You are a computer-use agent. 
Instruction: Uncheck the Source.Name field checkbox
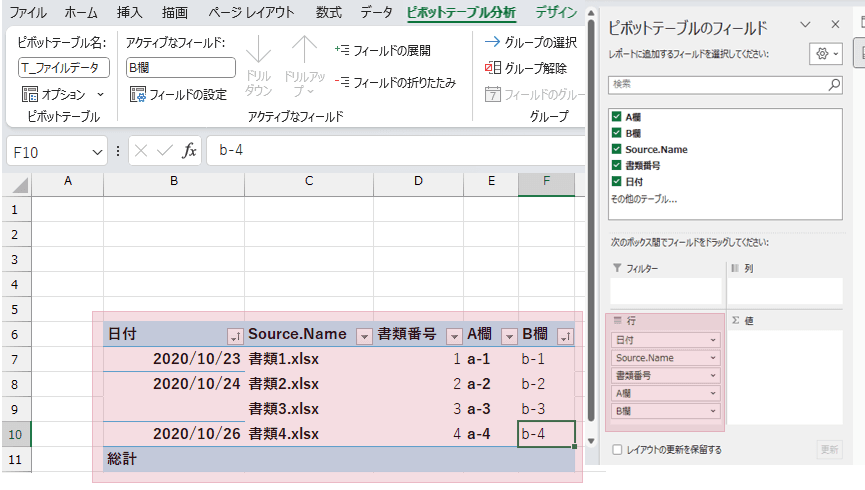coord(616,149)
